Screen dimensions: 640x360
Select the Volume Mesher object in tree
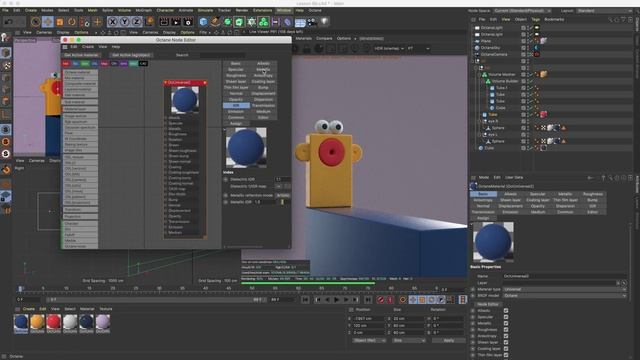click(502, 74)
